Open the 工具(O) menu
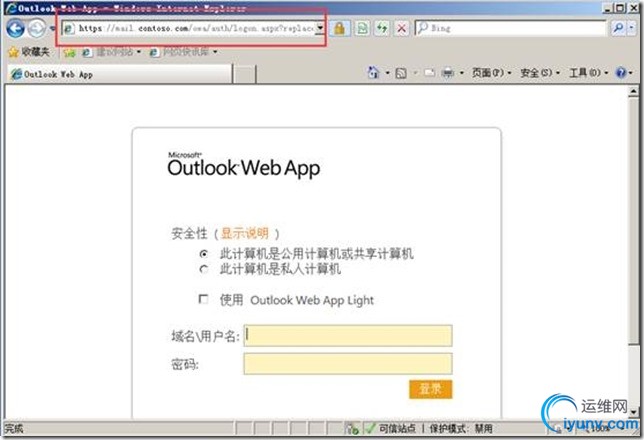The height and width of the screenshot is (440, 644). (589, 73)
